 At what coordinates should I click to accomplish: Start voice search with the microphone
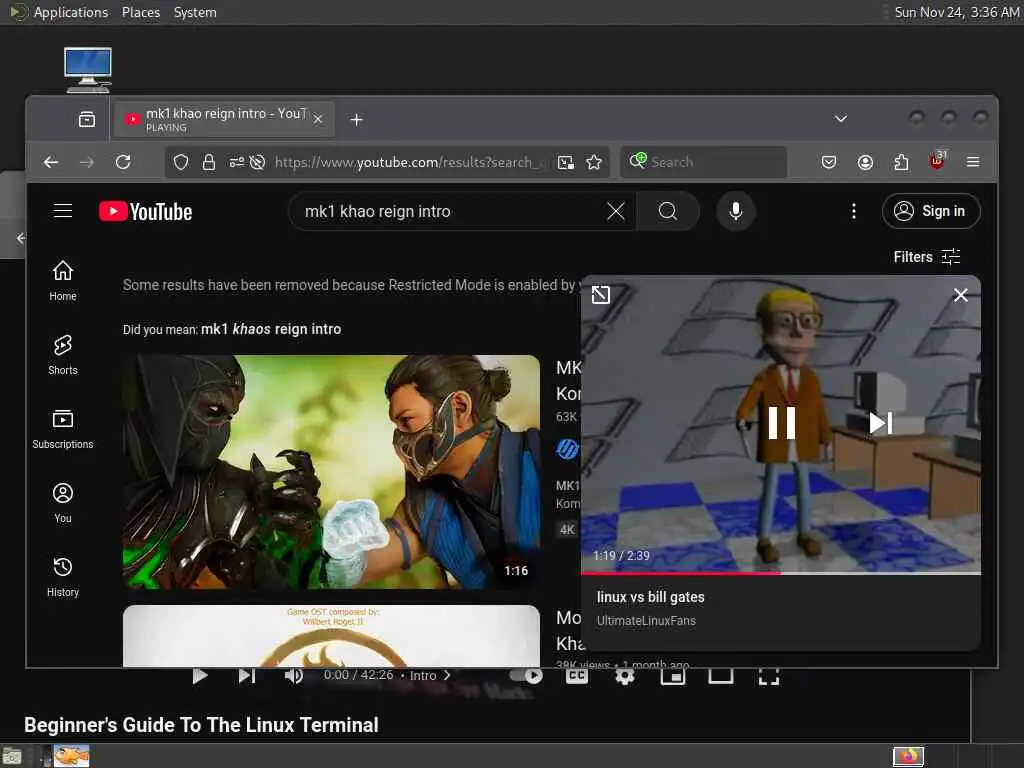(x=735, y=211)
